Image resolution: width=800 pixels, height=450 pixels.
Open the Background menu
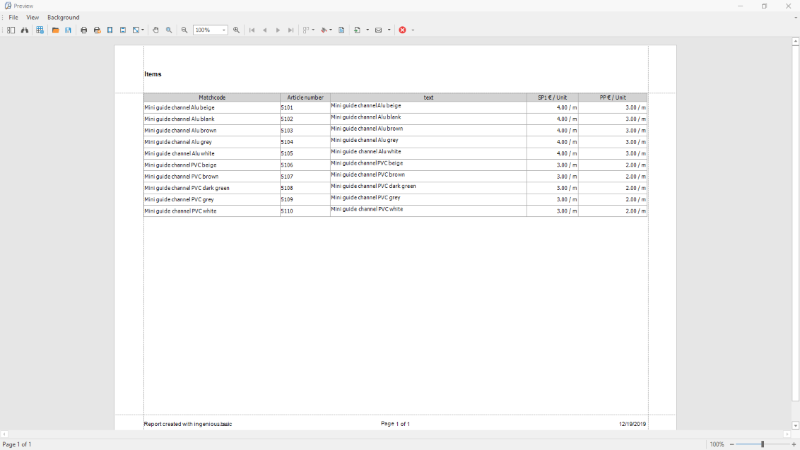click(63, 17)
